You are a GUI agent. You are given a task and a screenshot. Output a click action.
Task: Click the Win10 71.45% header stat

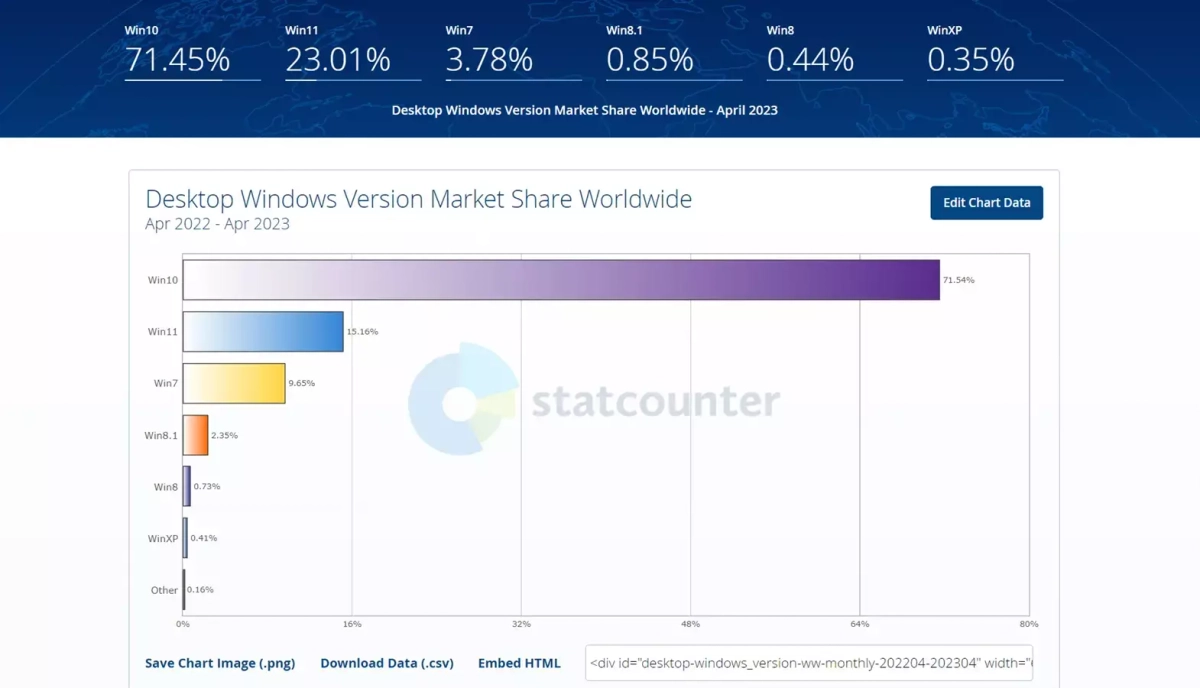(x=178, y=59)
